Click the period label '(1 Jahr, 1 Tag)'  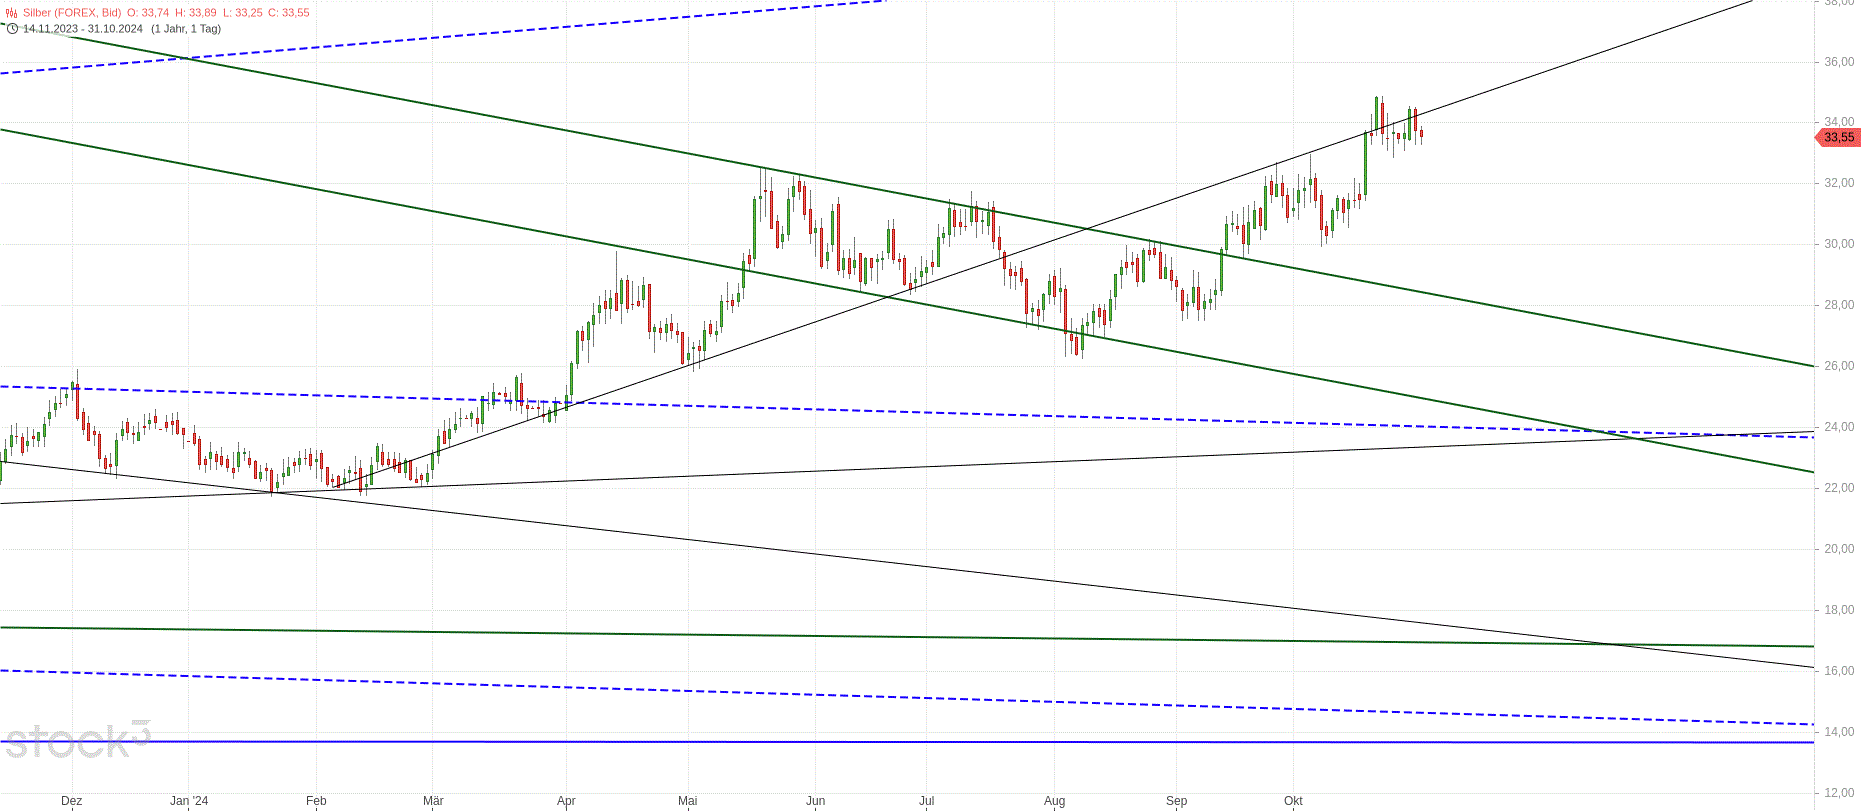point(186,29)
